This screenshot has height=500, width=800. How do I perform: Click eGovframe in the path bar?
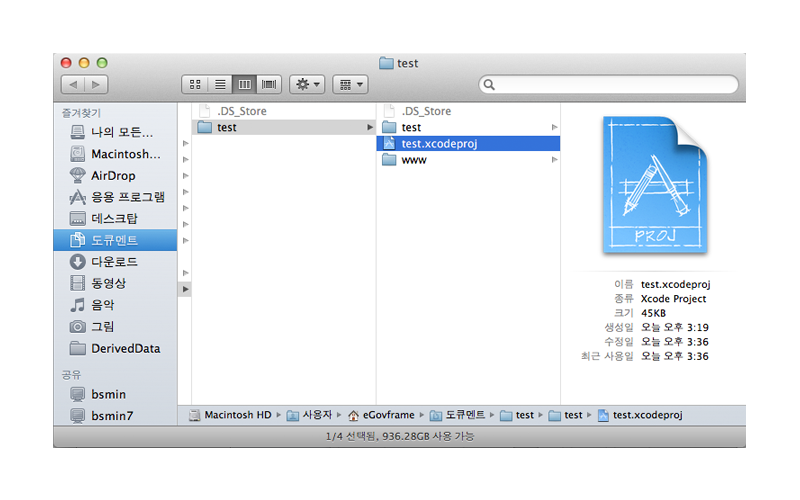385,415
